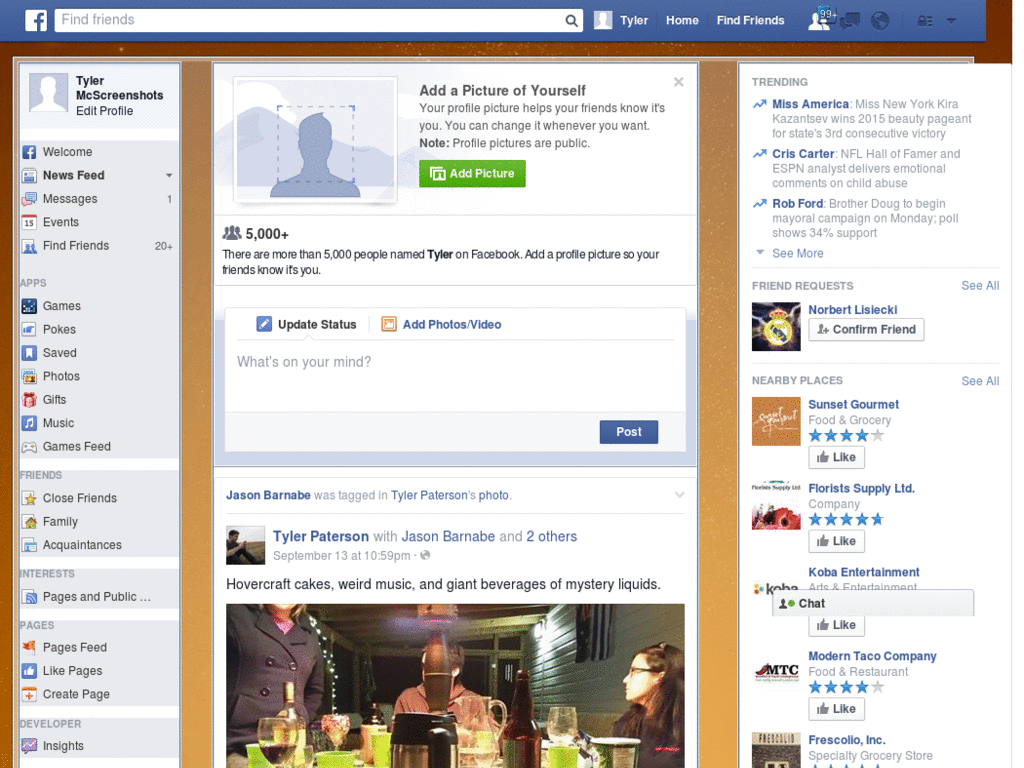Select the Update Status tab
Viewport: 1024px width, 768px height.
pos(306,325)
